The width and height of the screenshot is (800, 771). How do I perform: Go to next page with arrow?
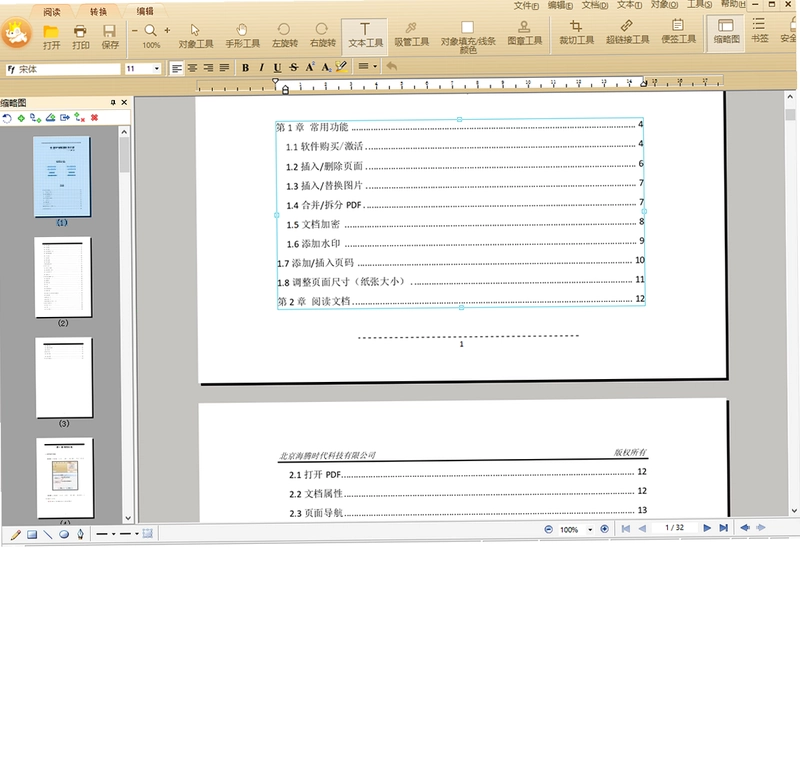point(707,528)
